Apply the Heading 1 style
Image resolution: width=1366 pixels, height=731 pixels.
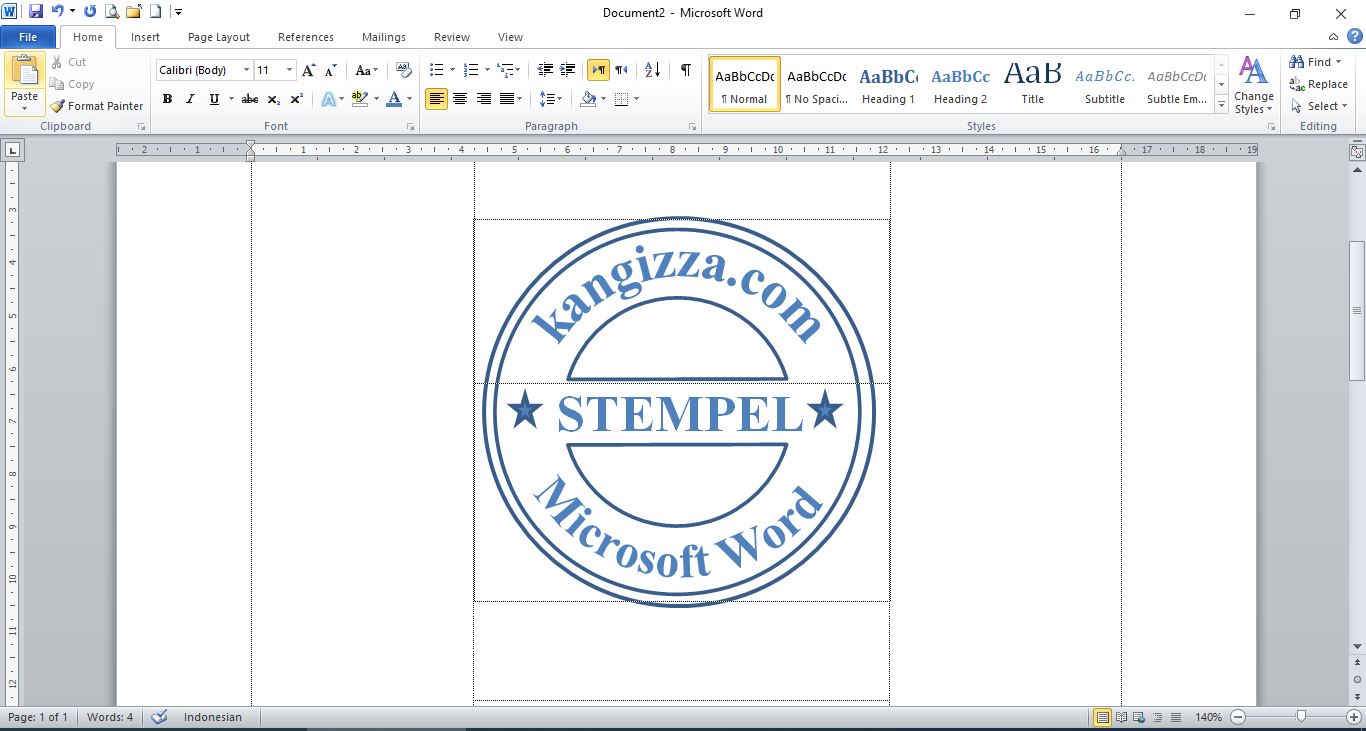coord(888,85)
